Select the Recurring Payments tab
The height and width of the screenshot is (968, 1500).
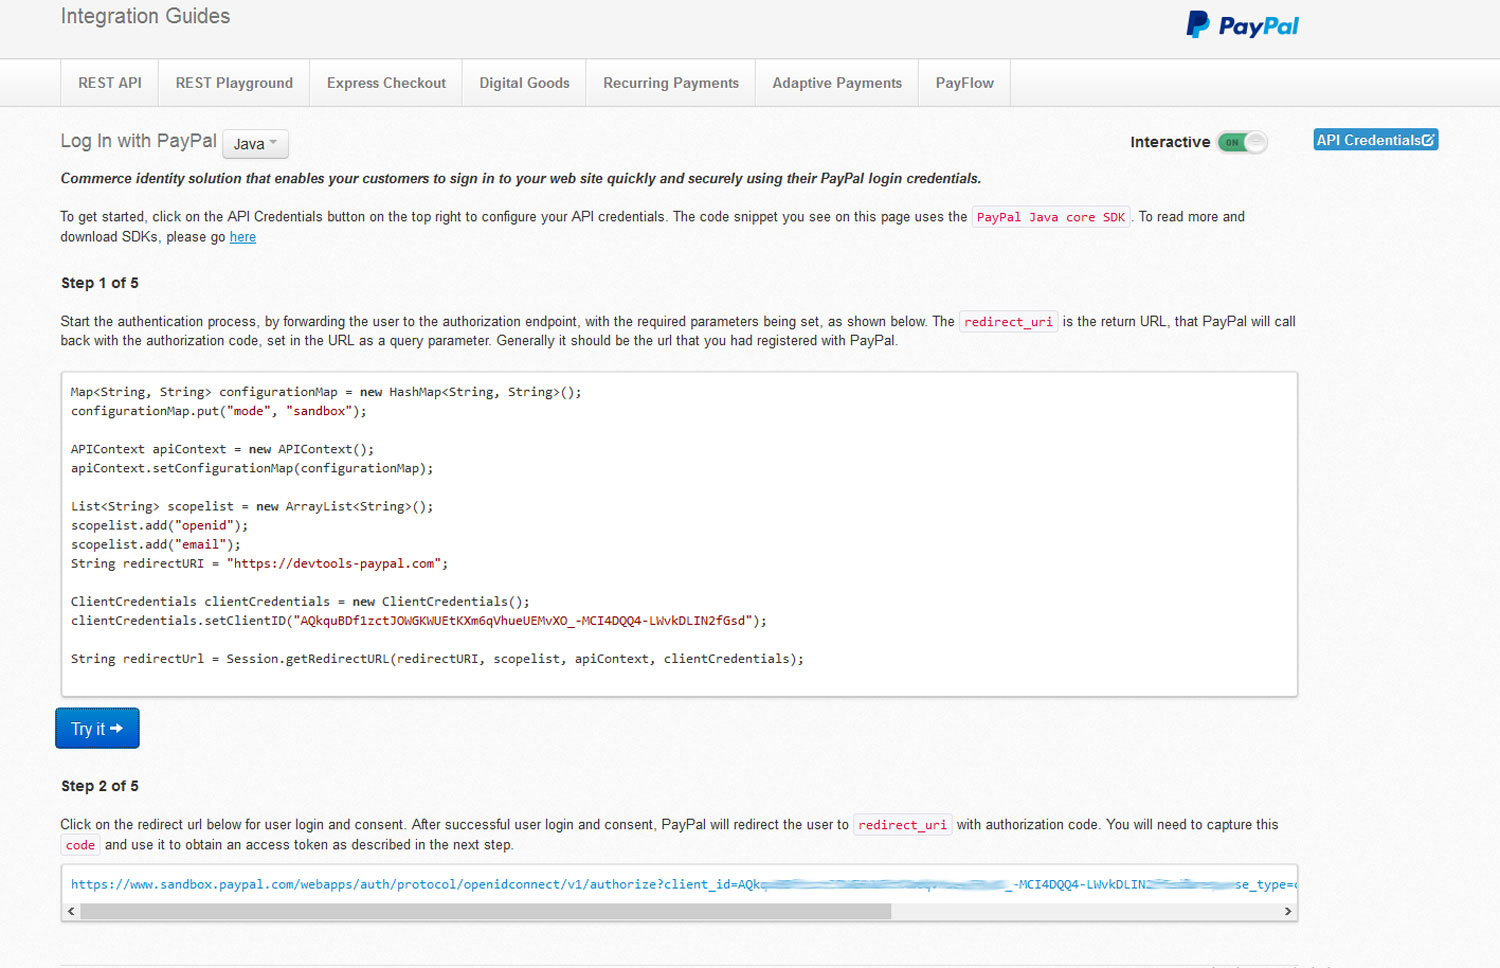pyautogui.click(x=671, y=83)
